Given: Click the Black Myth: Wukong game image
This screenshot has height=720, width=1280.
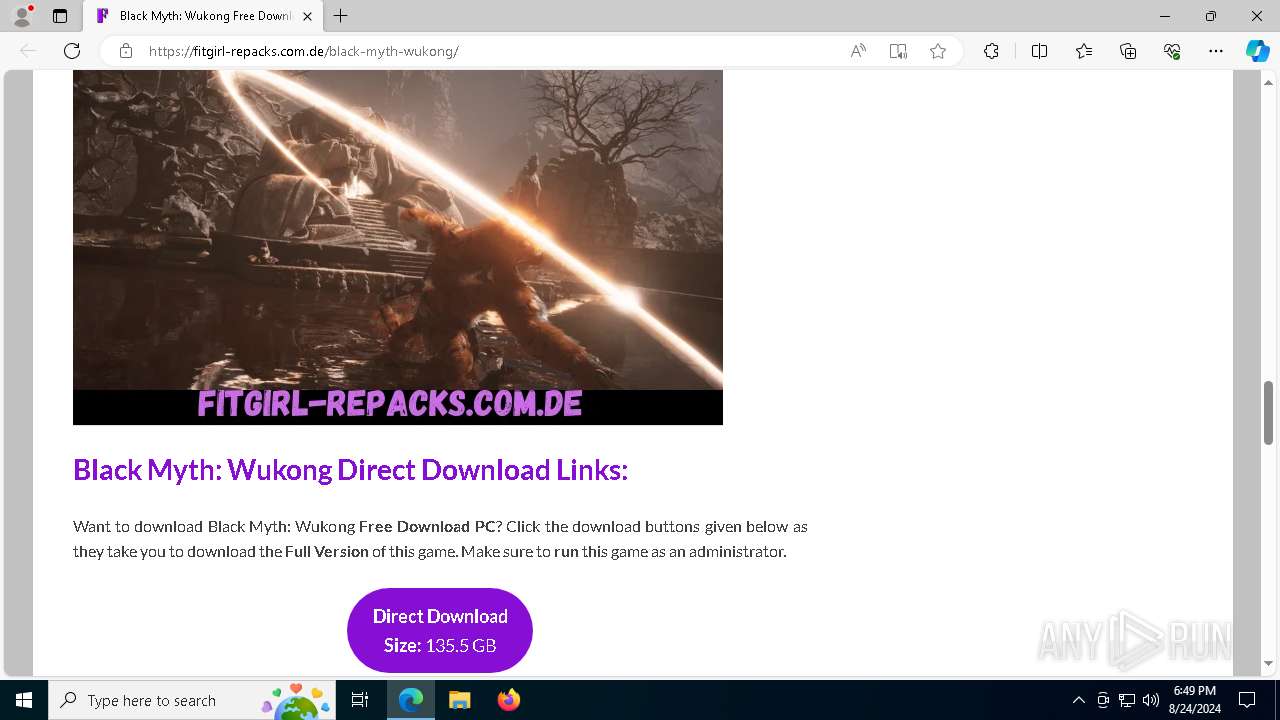Looking at the screenshot, I should [398, 247].
